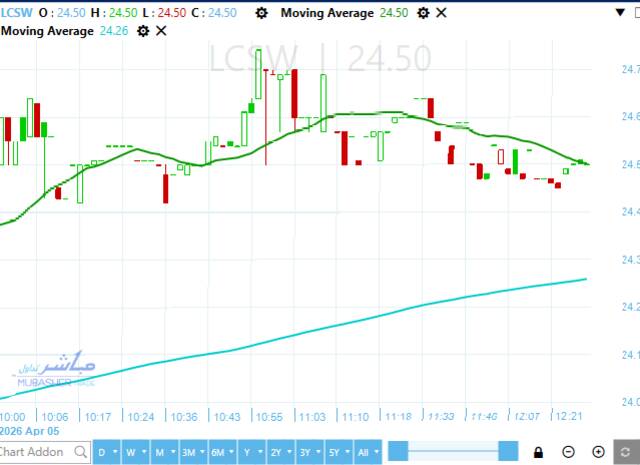Click the zoom out minus icon
The height and width of the screenshot is (465, 640).
coord(569,452)
